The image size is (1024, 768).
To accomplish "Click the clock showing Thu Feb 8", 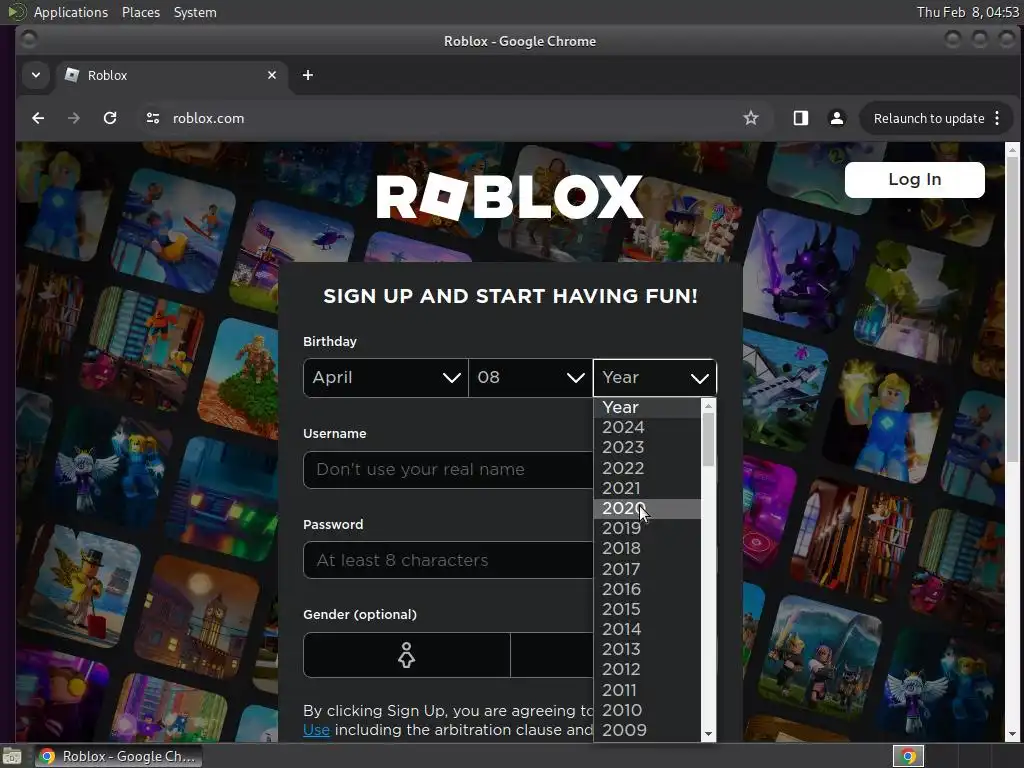I will pos(967,12).
